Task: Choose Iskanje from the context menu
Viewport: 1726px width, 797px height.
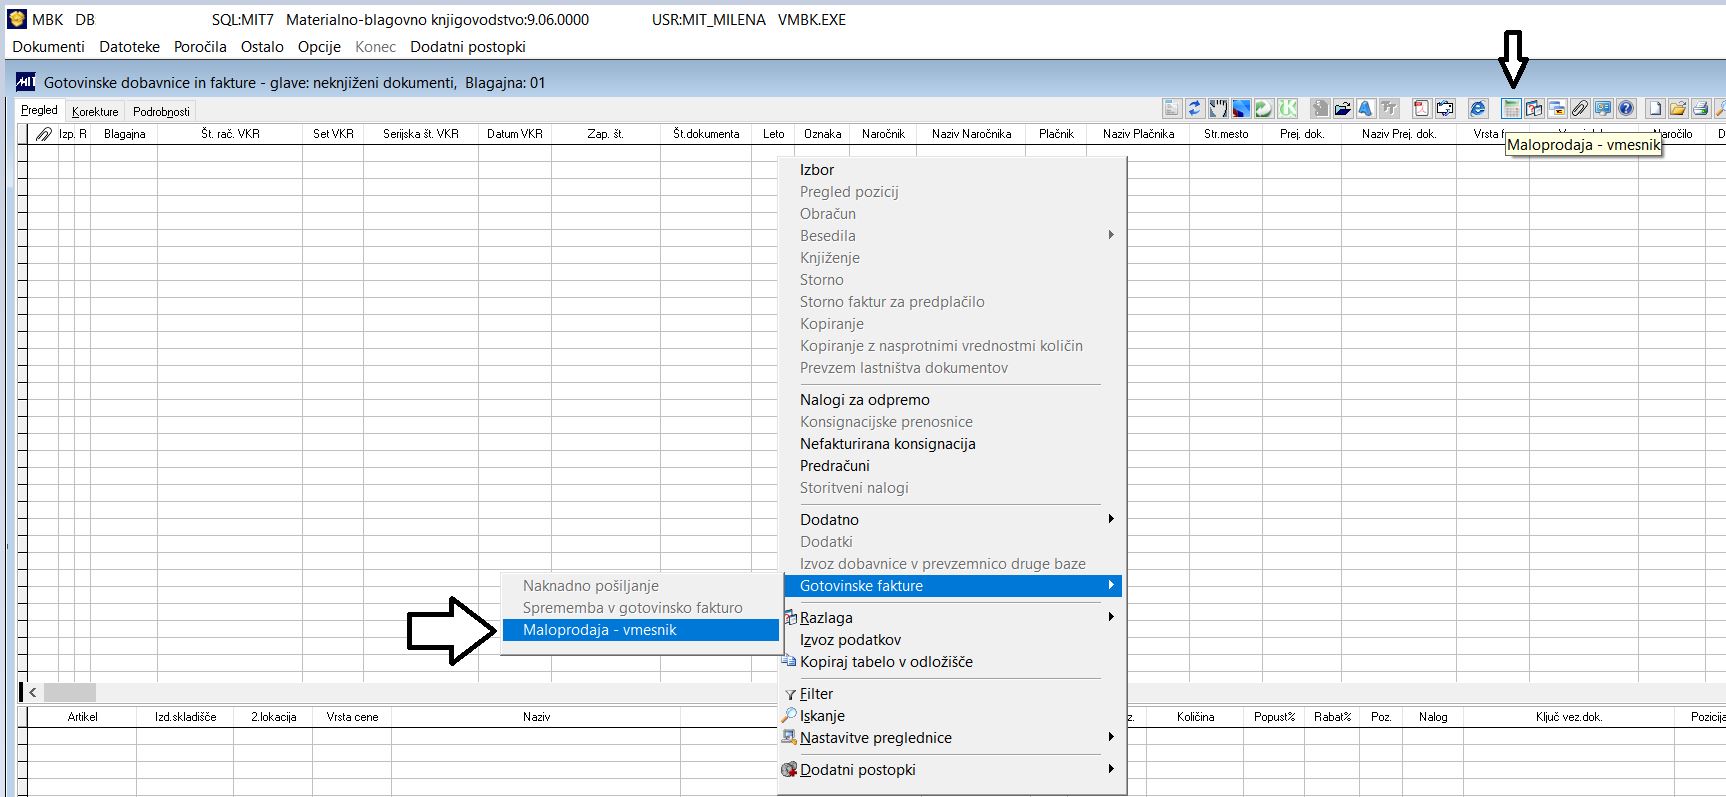Action: pos(952,716)
